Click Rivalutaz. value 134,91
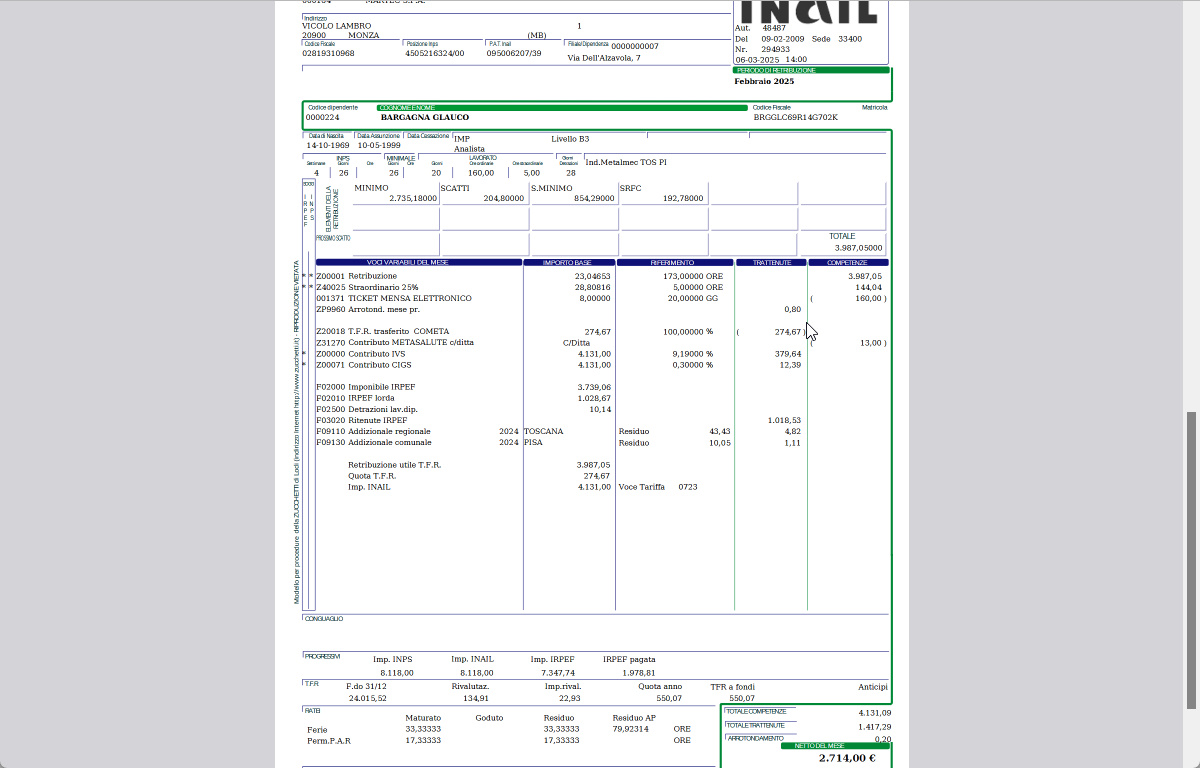Viewport: 1200px width, 768px height. [477, 698]
